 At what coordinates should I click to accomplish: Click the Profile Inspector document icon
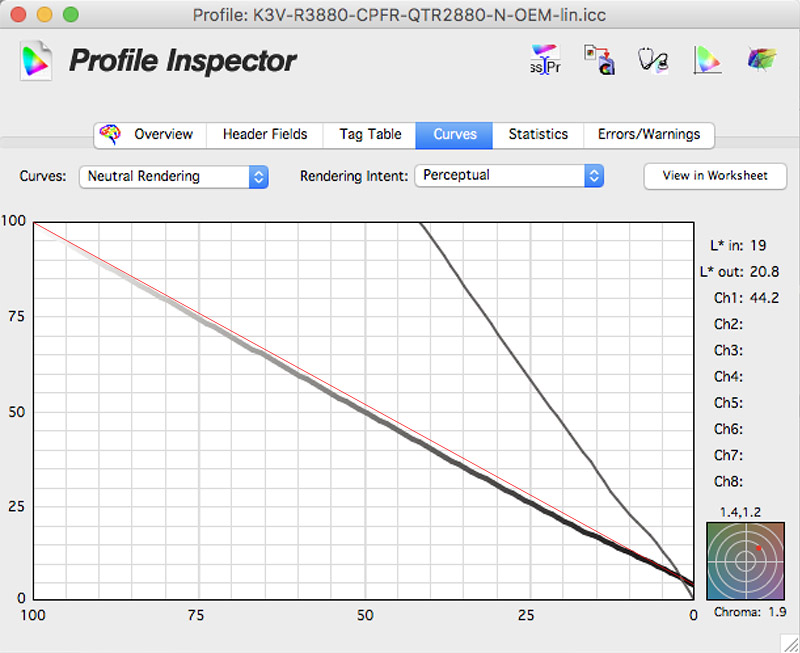click(36, 60)
